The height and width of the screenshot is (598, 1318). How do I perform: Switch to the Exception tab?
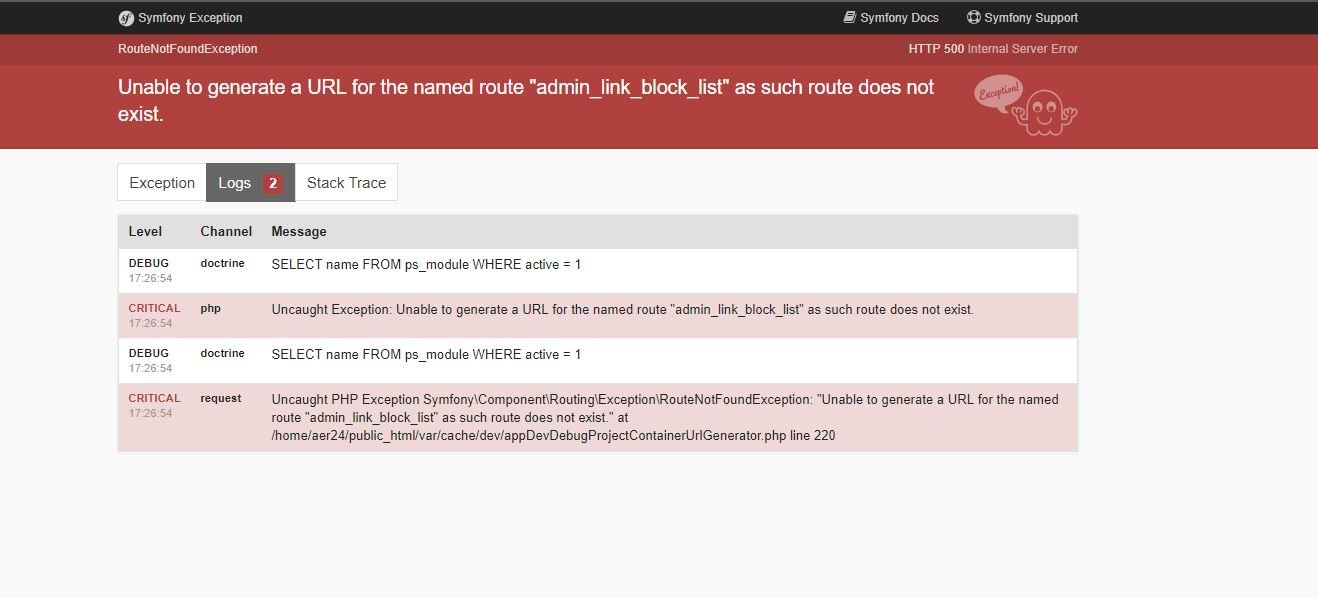pos(162,183)
